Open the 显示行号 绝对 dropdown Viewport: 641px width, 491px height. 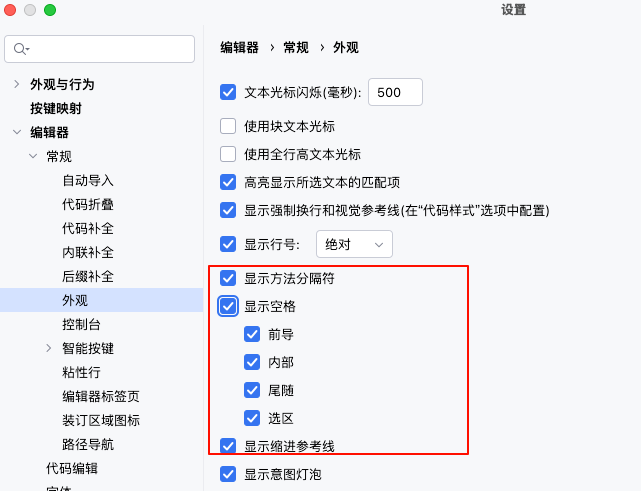354,244
